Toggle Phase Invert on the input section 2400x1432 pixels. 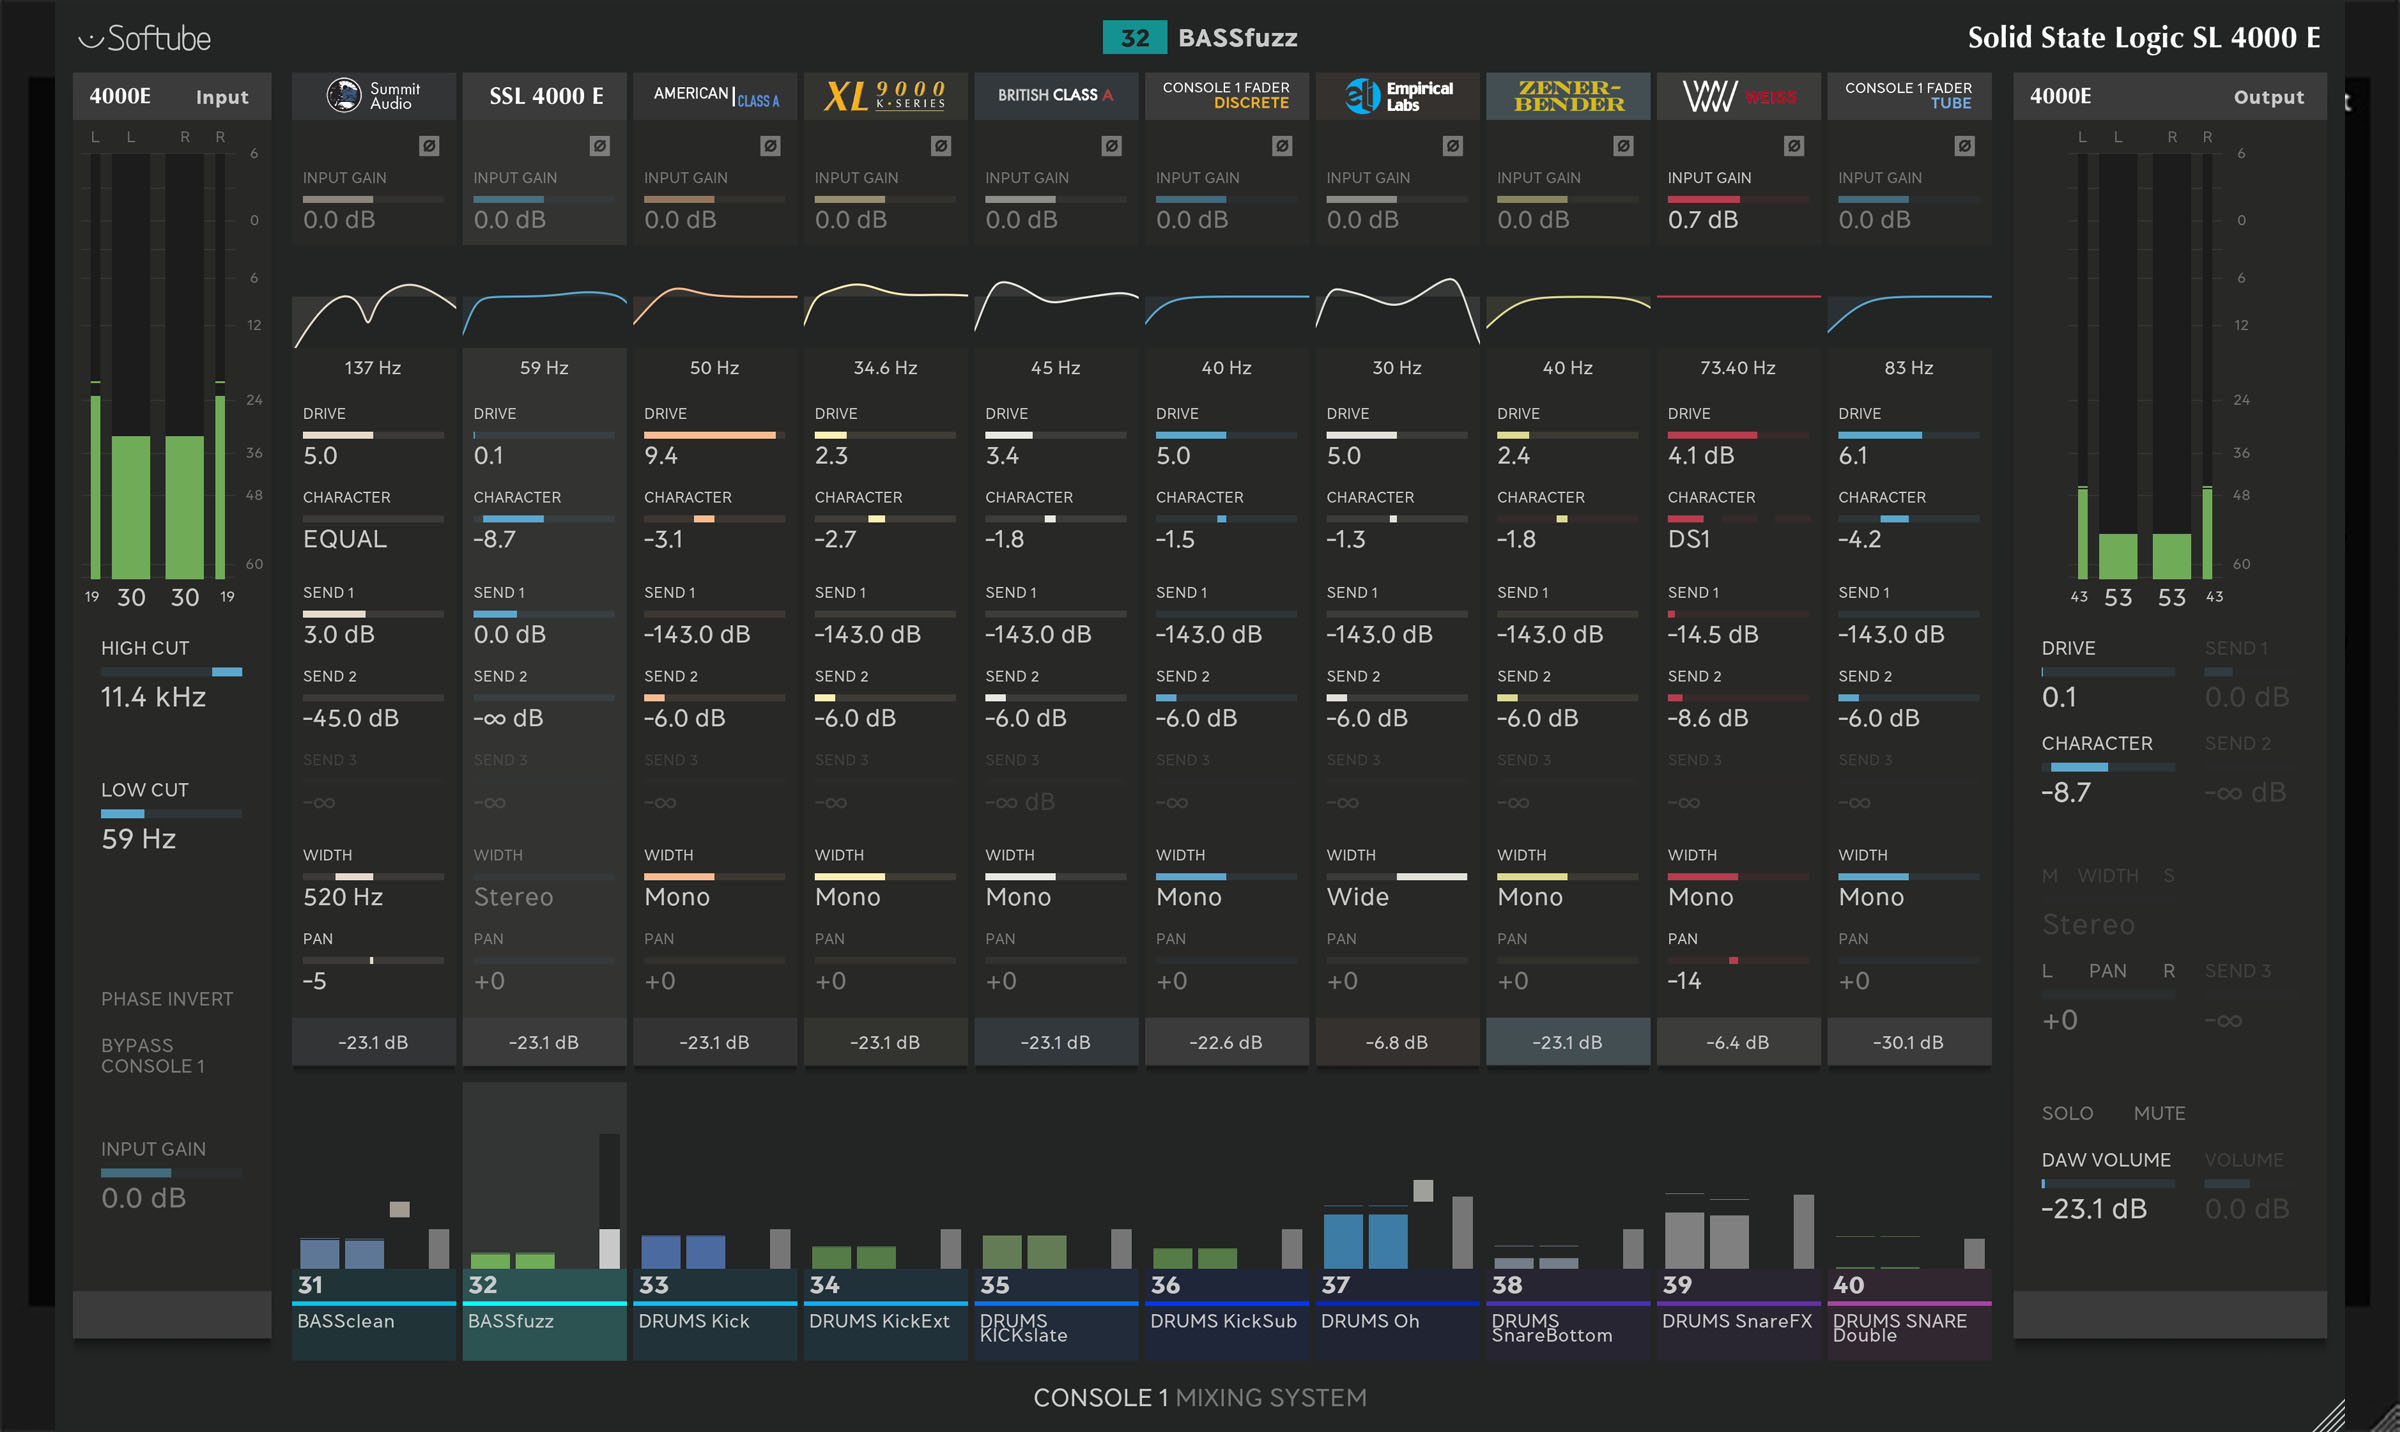coord(167,999)
